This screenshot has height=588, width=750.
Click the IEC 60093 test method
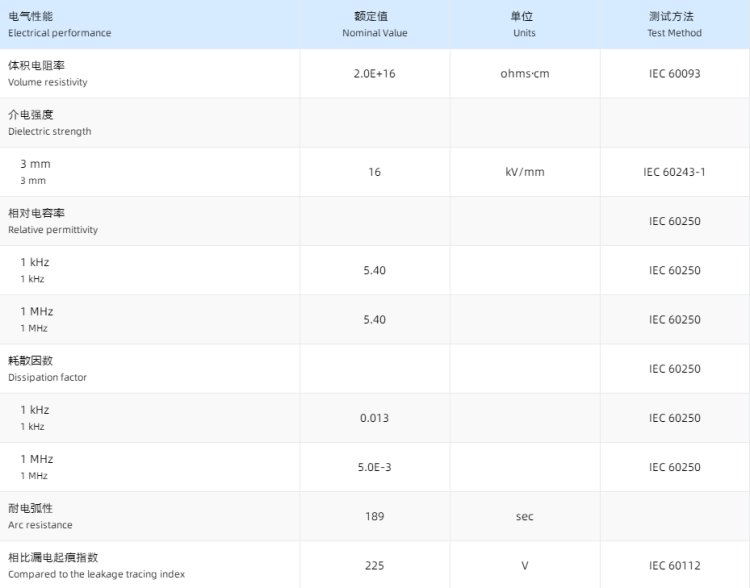674,74
